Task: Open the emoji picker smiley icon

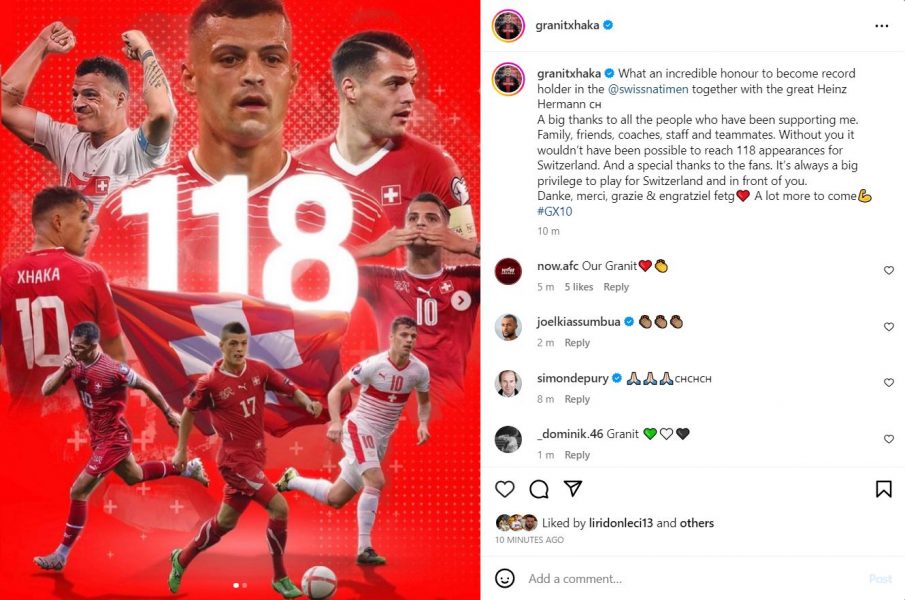Action: [x=505, y=578]
